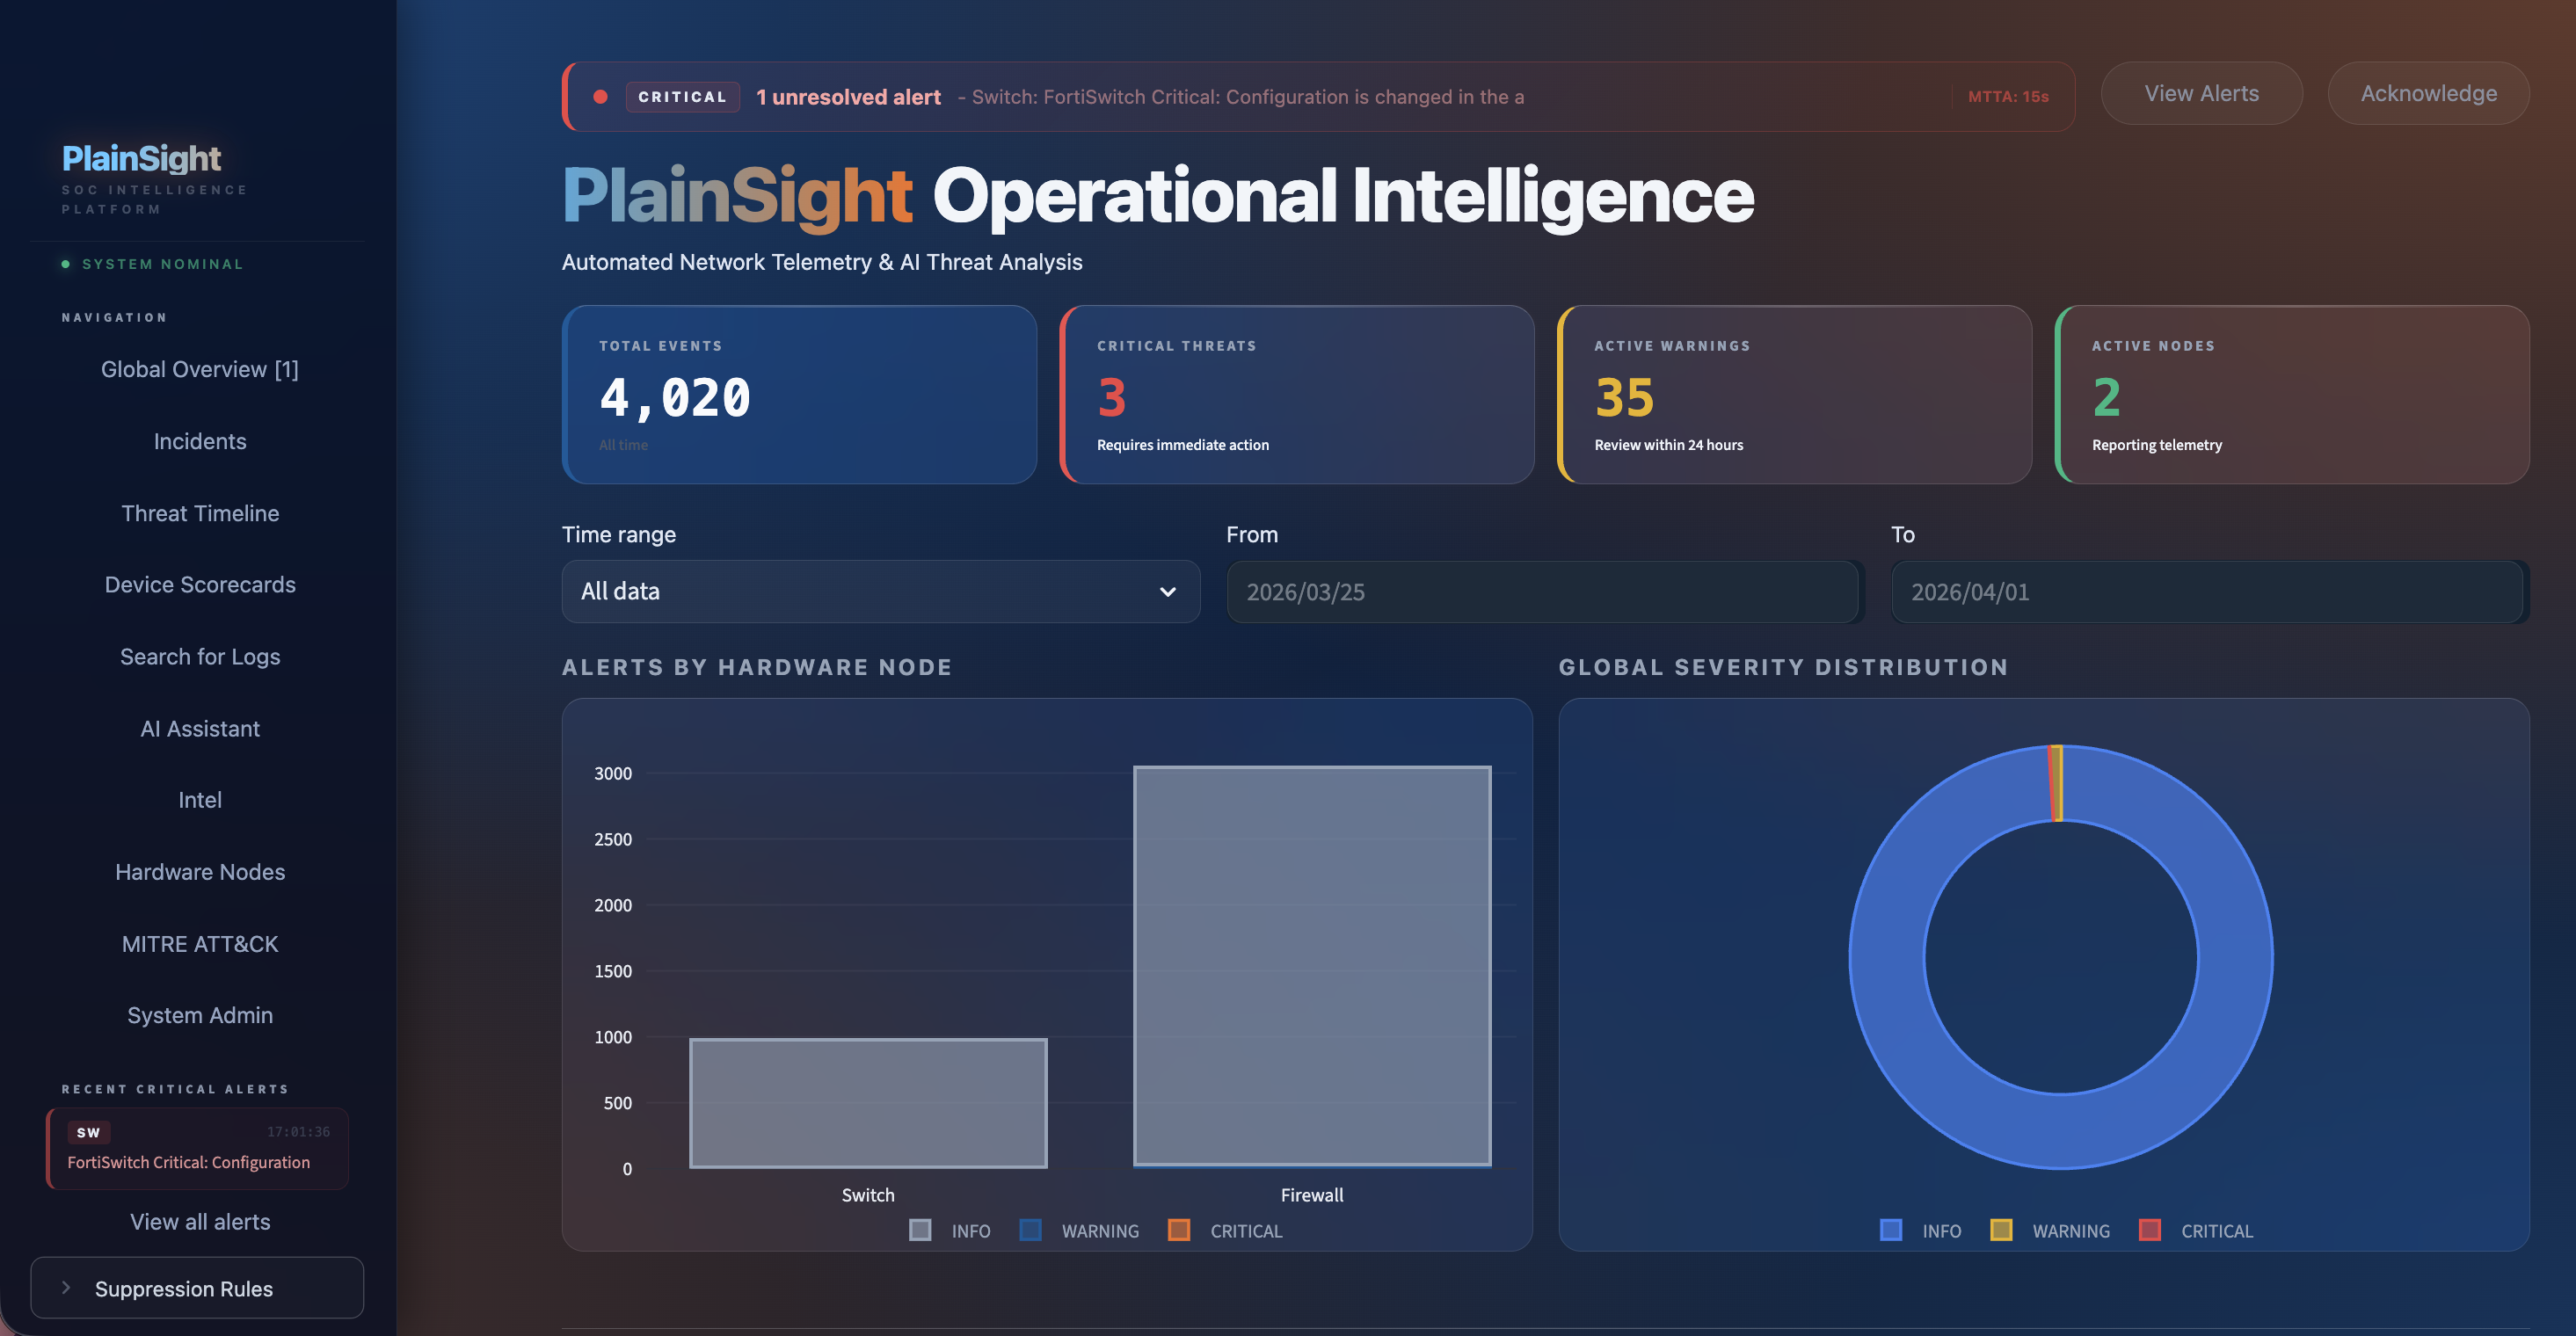Click the From date field showing 2026/03/25
This screenshot has height=1336, width=2576.
1542,591
